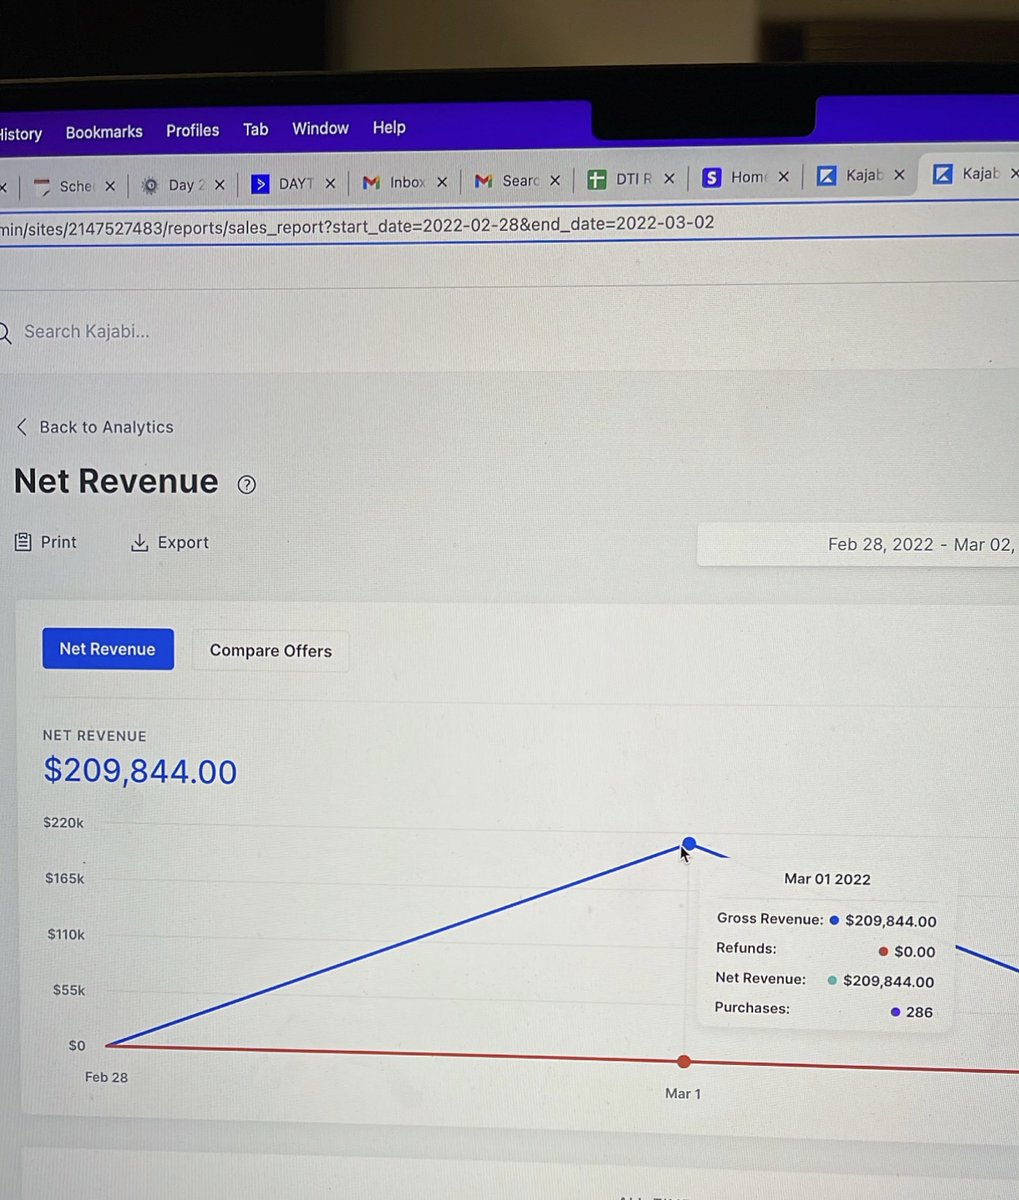
Task: Select the Mar 1 data point on the chart
Action: pyautogui.click(x=688, y=845)
